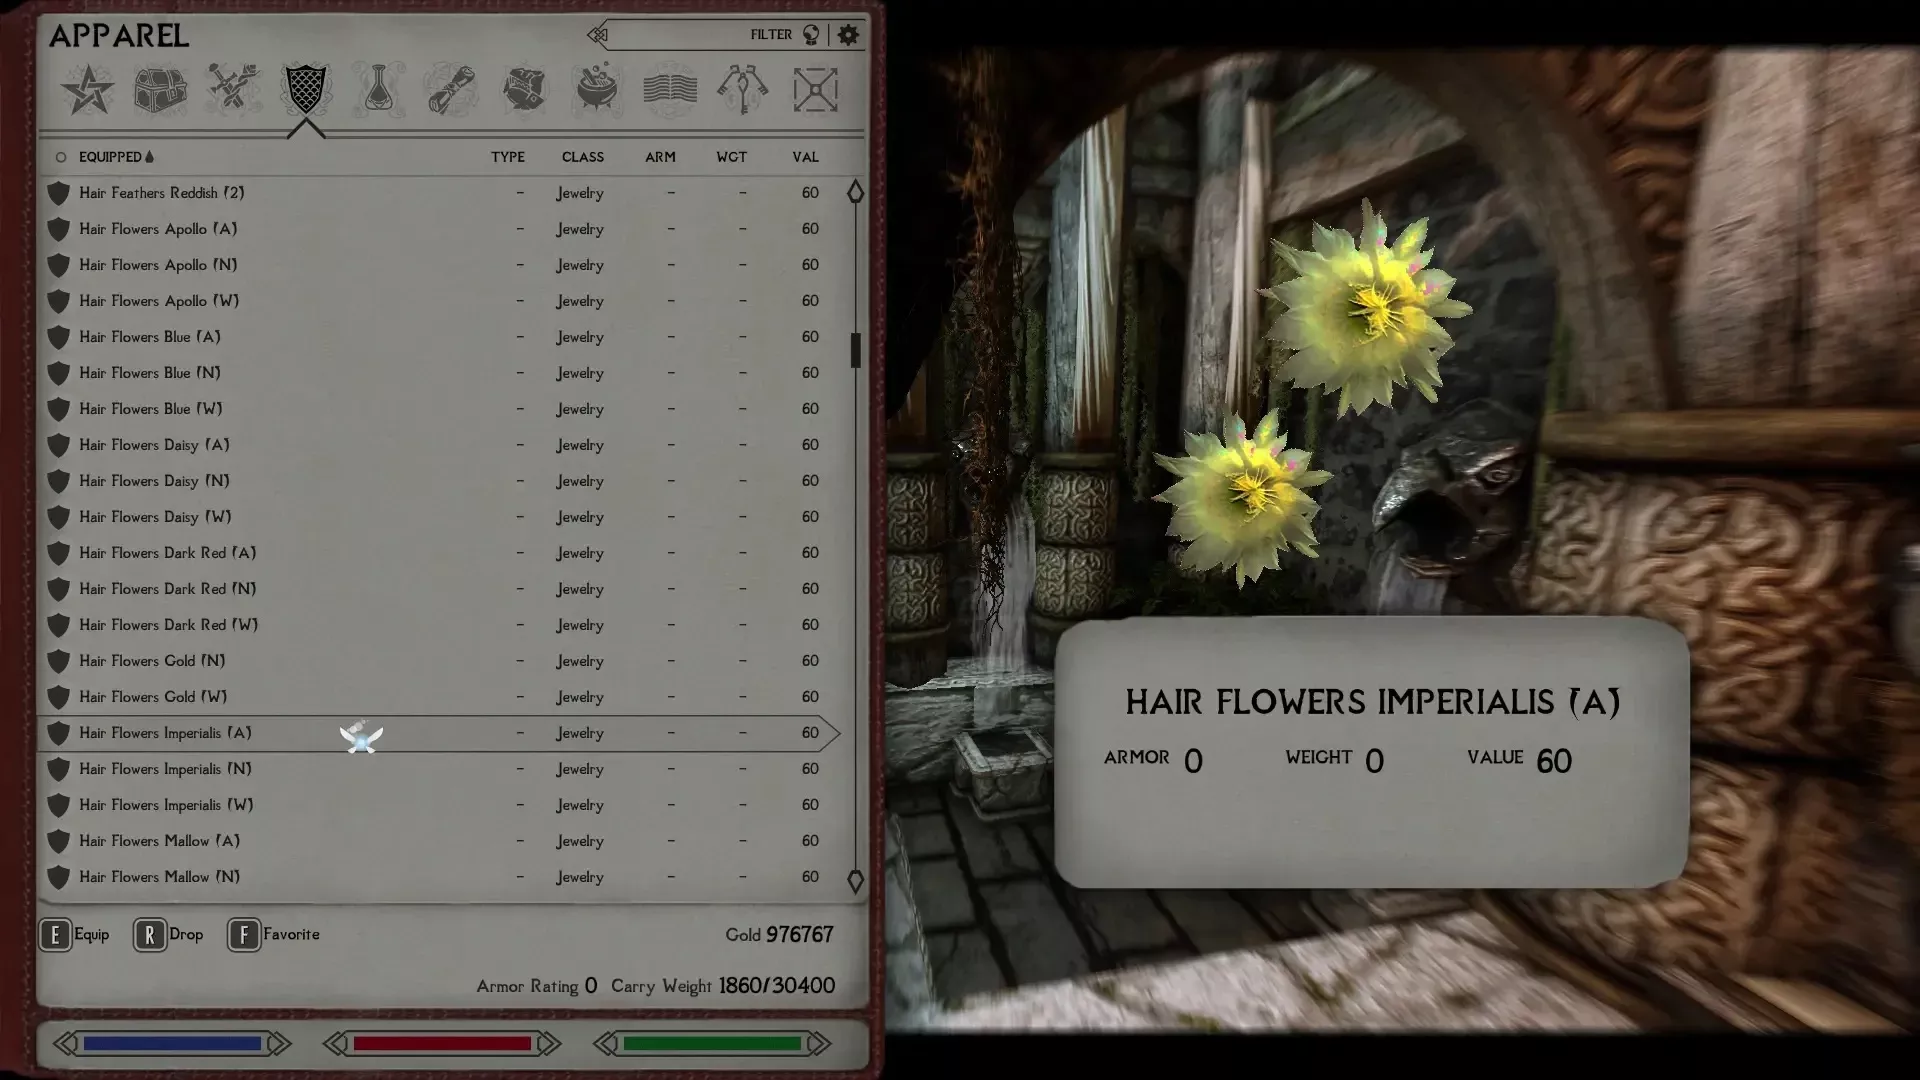
Task: Open the Food category icon
Action: click(x=524, y=89)
